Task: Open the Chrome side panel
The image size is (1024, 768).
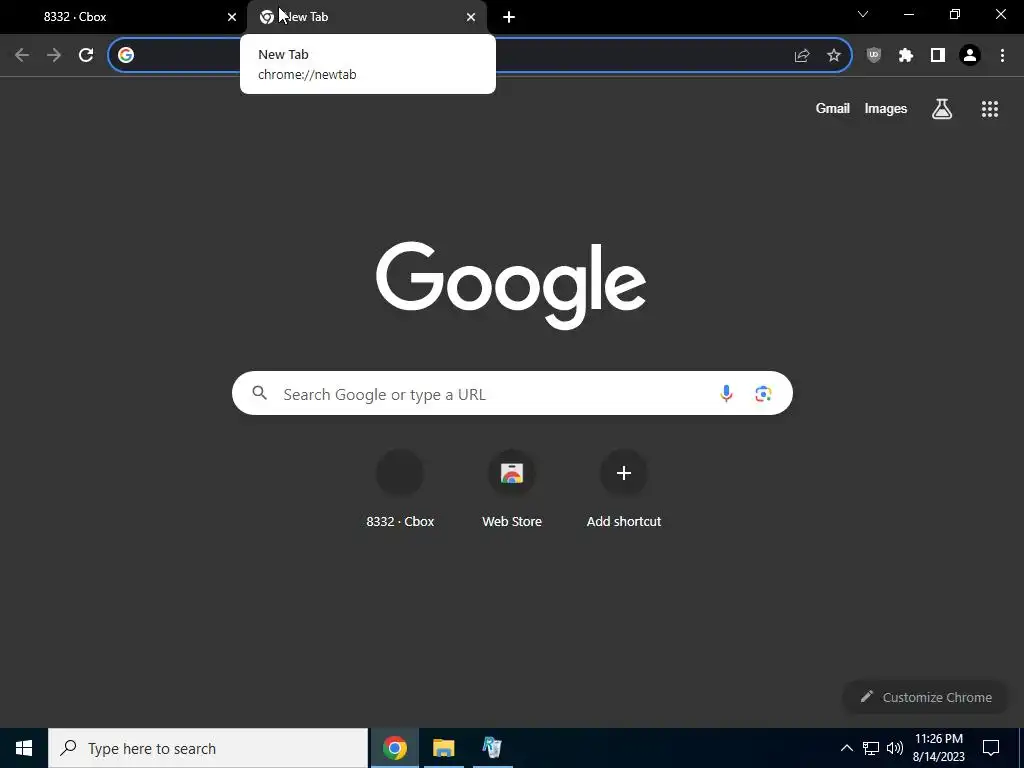Action: [938, 56]
